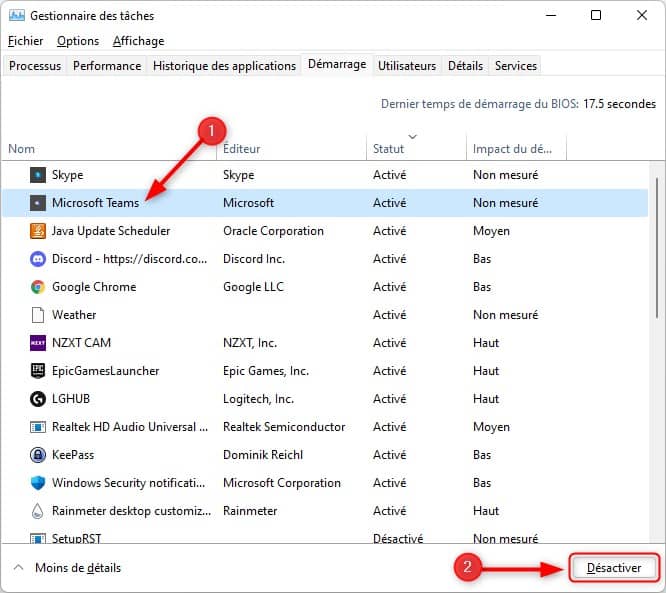Select the Skype name cell
Image resolution: width=666 pixels, height=593 pixels.
(68, 175)
